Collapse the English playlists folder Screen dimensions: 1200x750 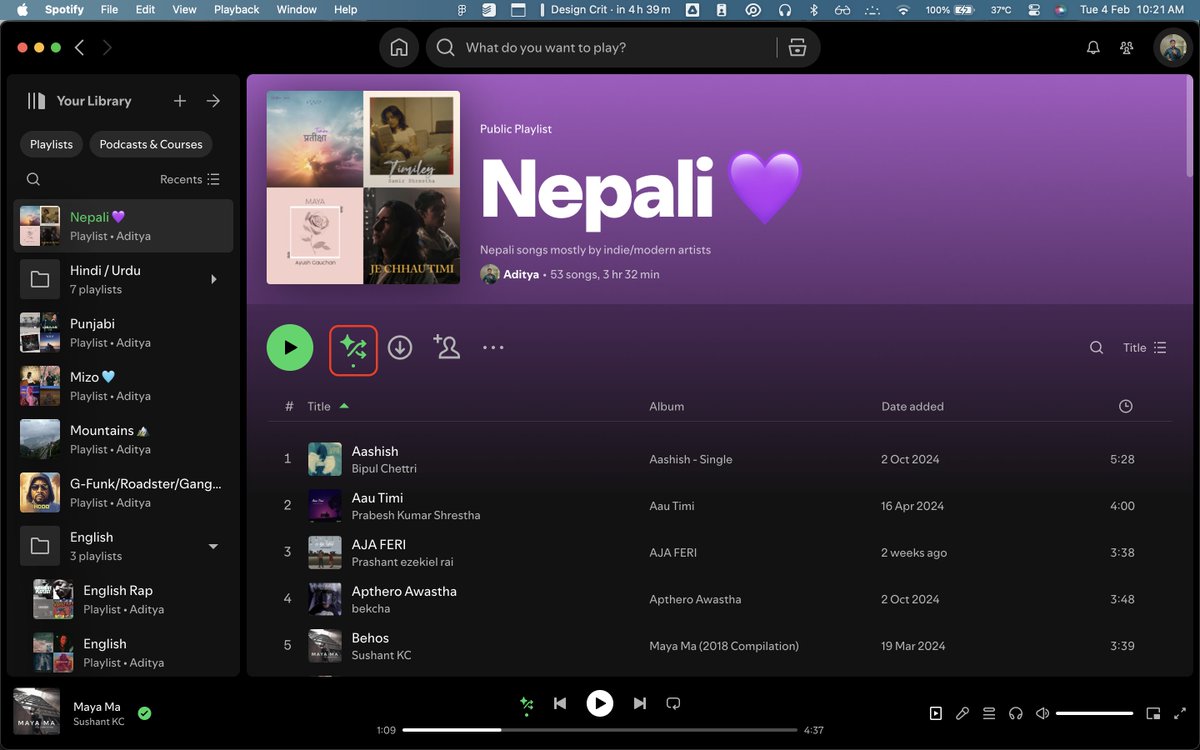[213, 546]
